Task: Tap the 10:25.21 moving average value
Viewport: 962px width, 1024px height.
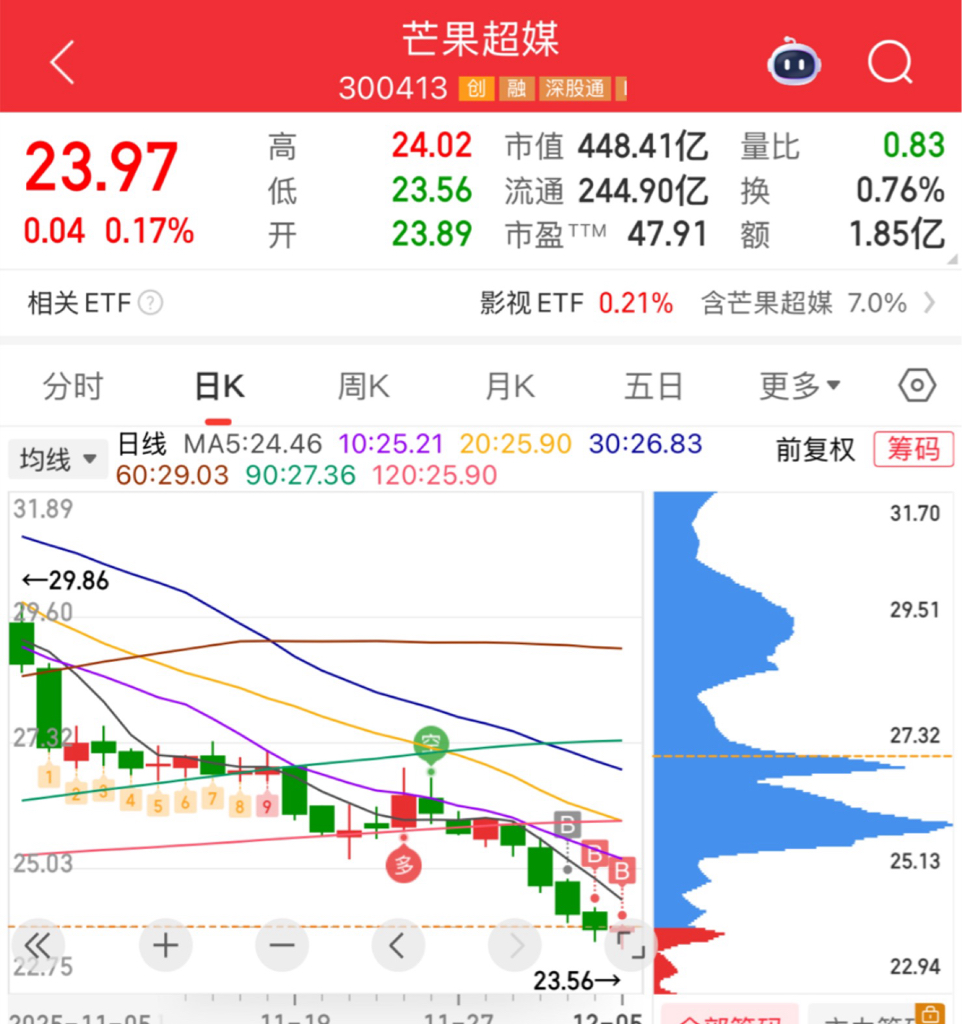Action: coord(391,444)
